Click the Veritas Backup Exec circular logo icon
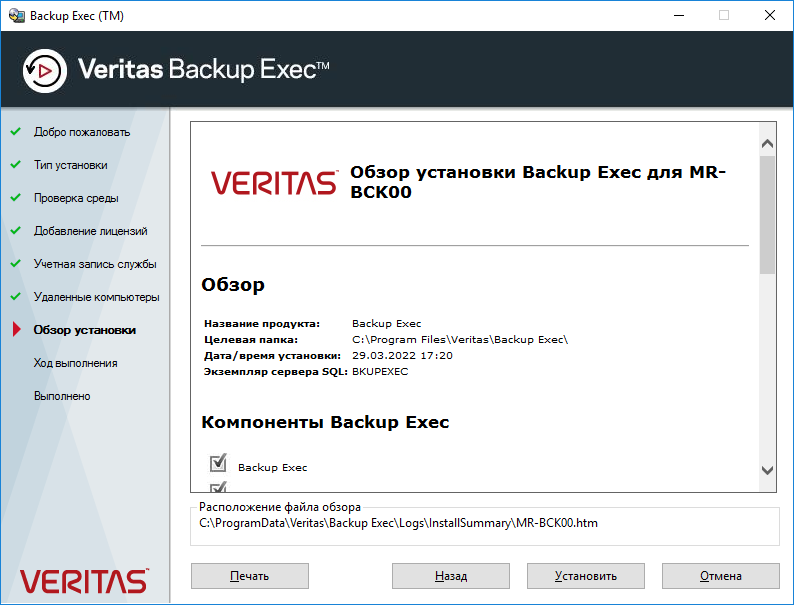The image size is (794, 605). coord(45,70)
